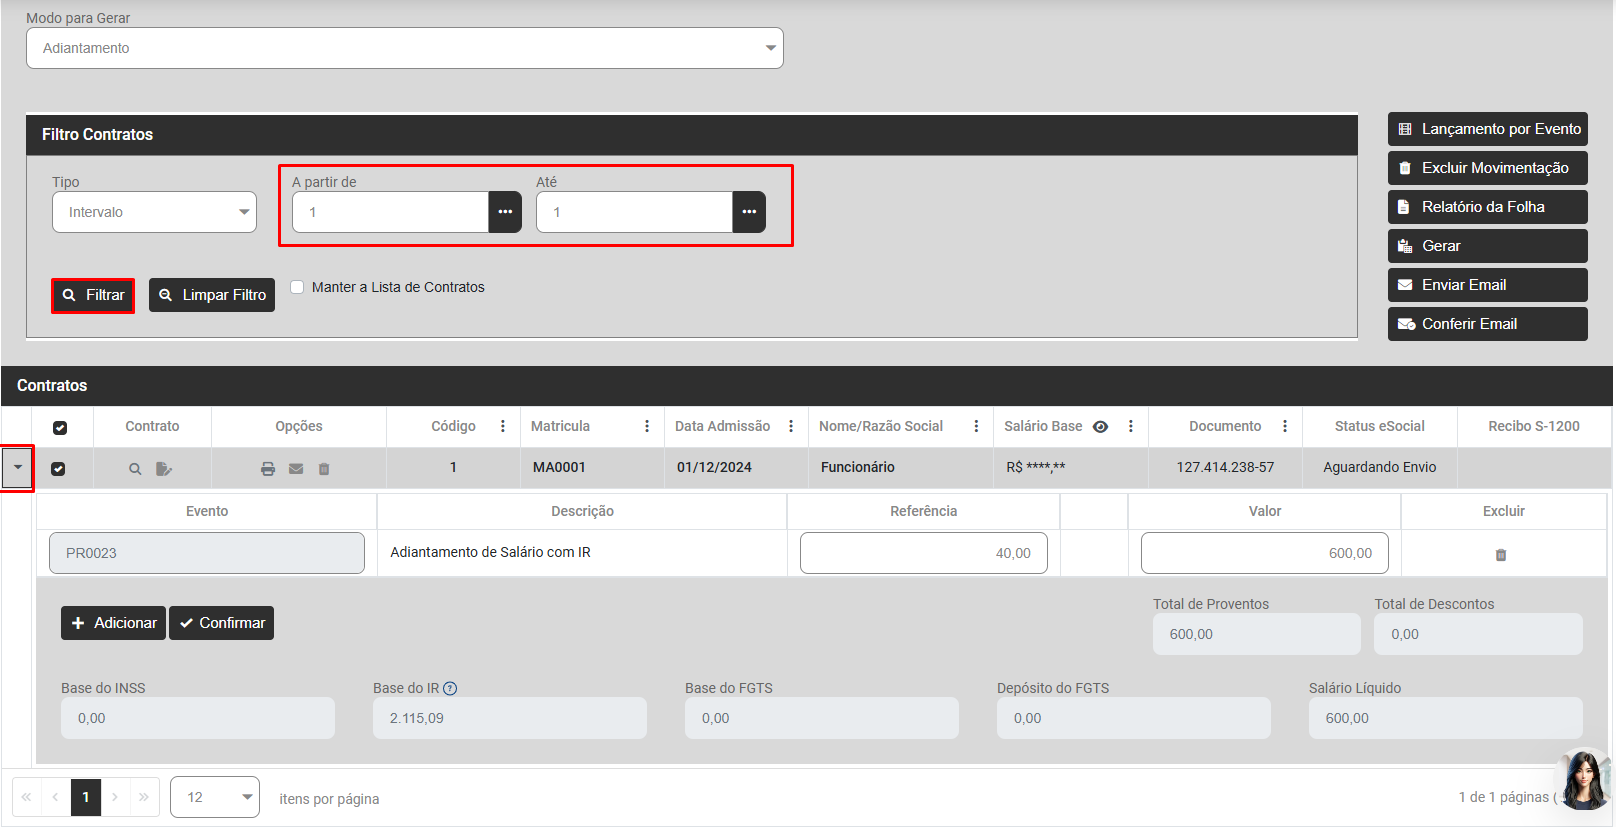
Task: Click the edit icon in contract row
Action: pyautogui.click(x=164, y=469)
